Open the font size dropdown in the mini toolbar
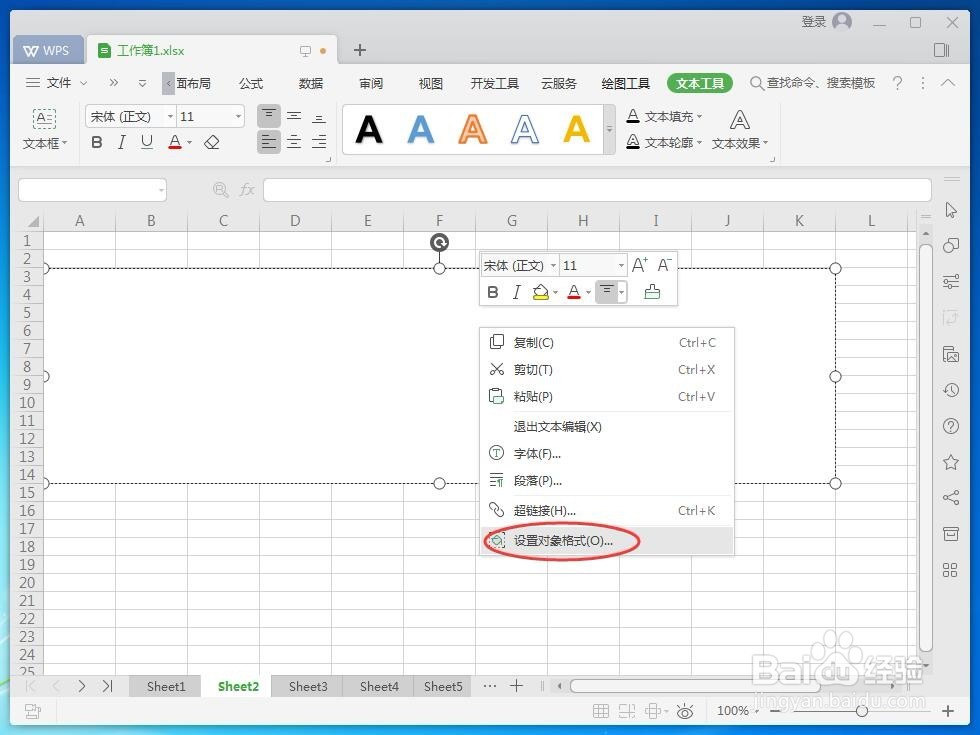The width and height of the screenshot is (980, 735). [x=620, y=265]
